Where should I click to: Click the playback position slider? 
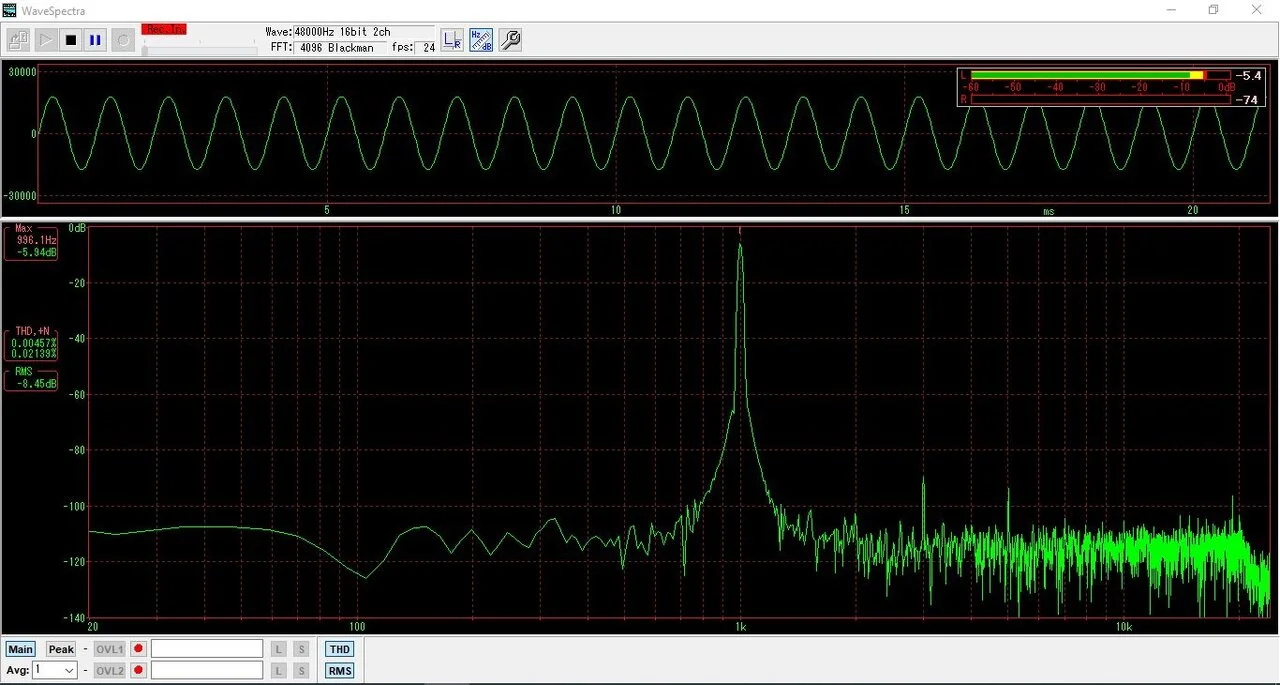[x=200, y=48]
